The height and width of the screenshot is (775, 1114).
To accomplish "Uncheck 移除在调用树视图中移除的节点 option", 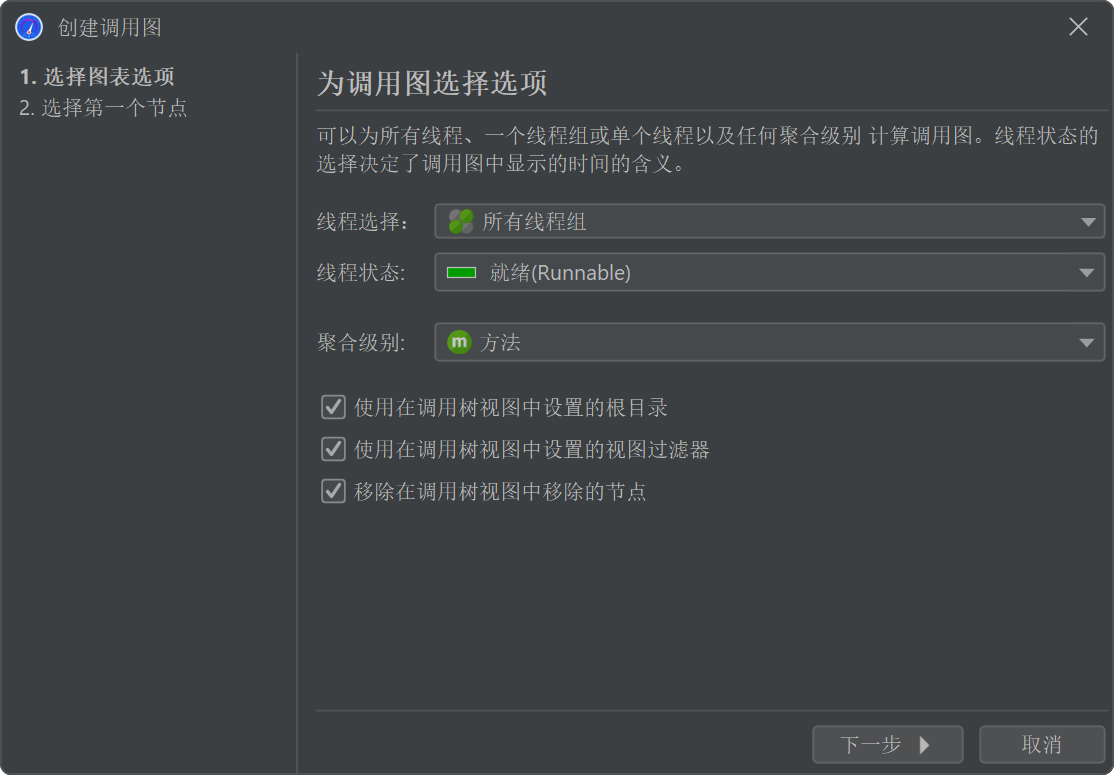I will pos(333,492).
